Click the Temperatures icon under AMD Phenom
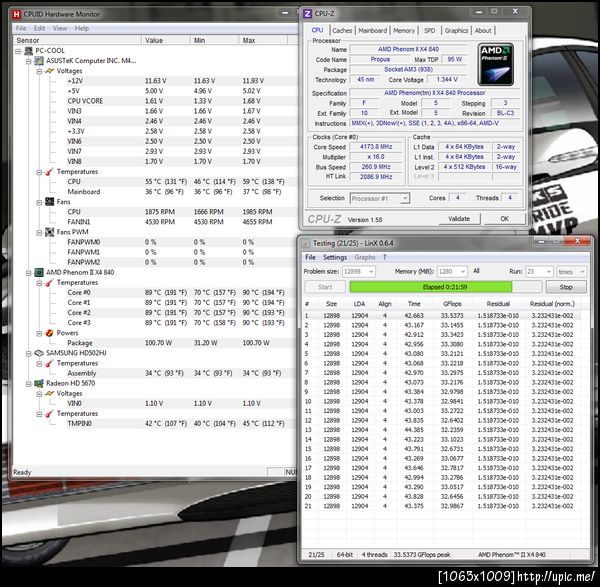Image resolution: width=600 pixels, height=587 pixels. coord(49,282)
